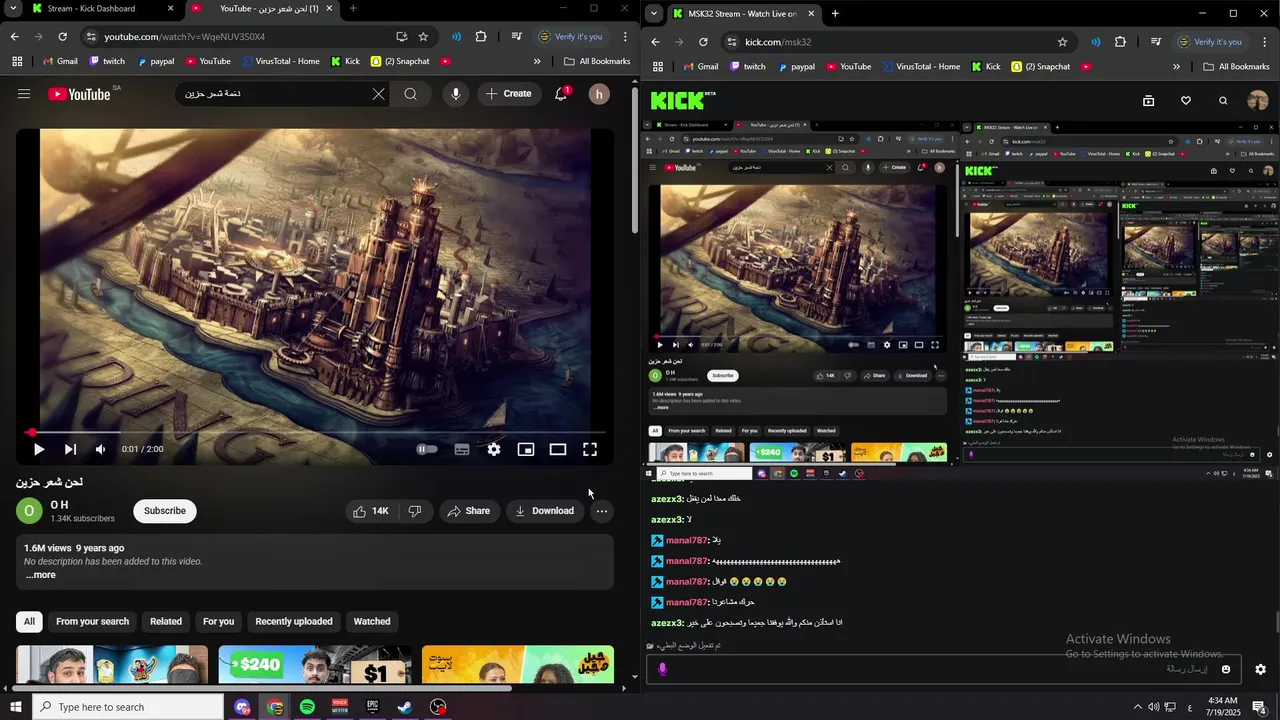Open the $240 video thumbnail

(x=315, y=665)
